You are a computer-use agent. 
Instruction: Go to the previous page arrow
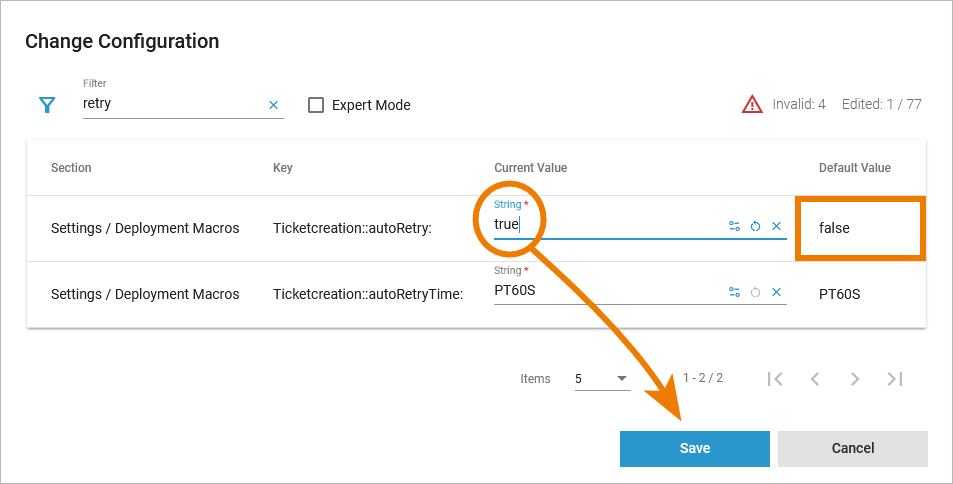tap(815, 379)
